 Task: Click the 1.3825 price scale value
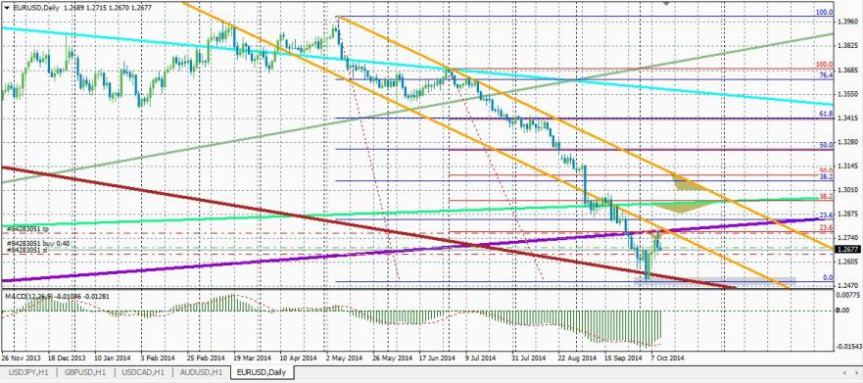tap(848, 46)
